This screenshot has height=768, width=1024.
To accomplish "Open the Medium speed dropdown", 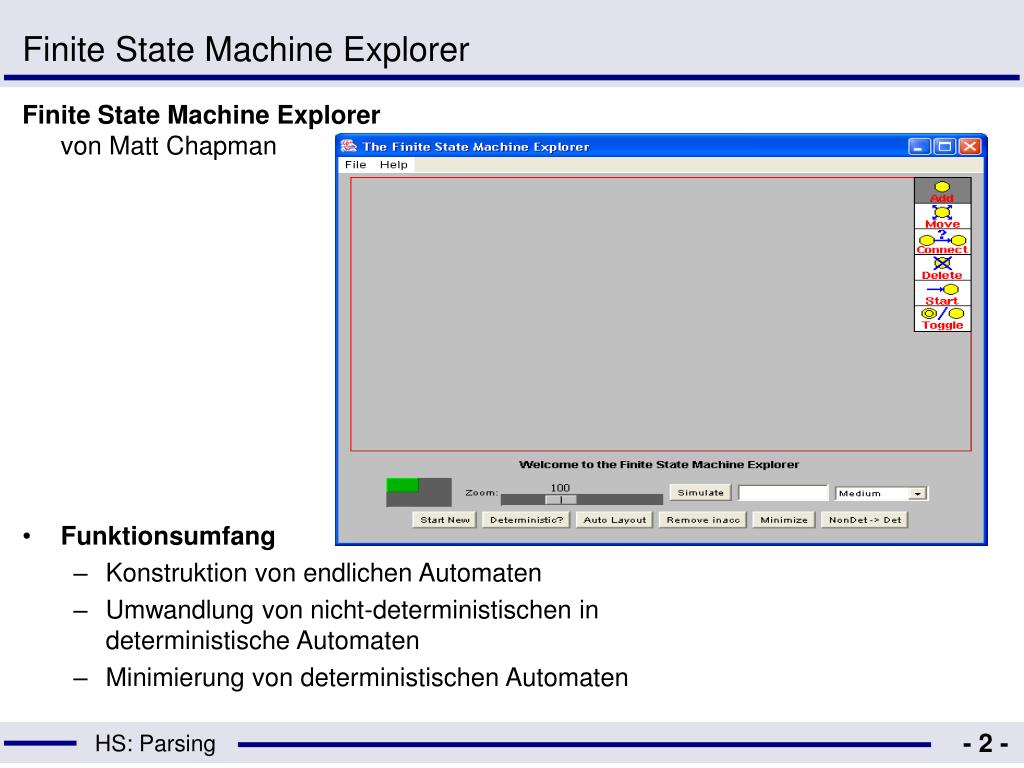I will click(882, 494).
